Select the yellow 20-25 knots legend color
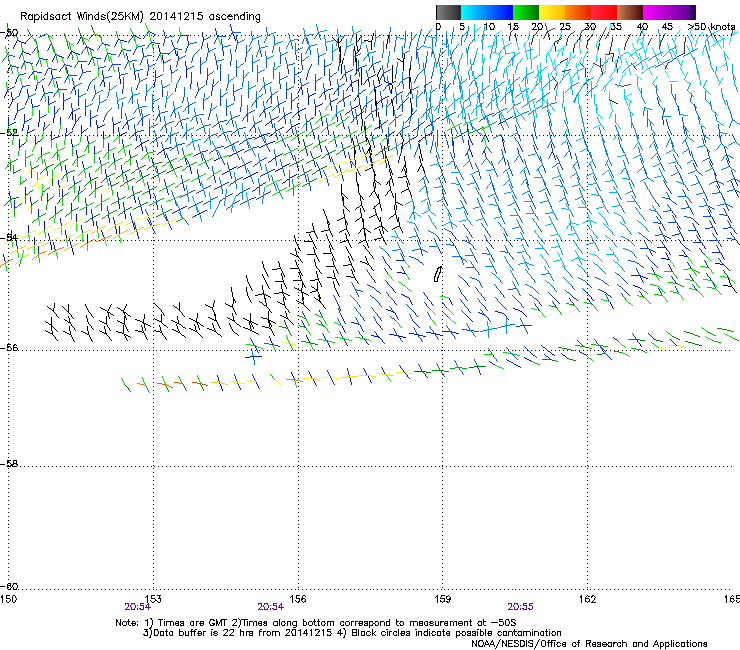 coord(552,12)
